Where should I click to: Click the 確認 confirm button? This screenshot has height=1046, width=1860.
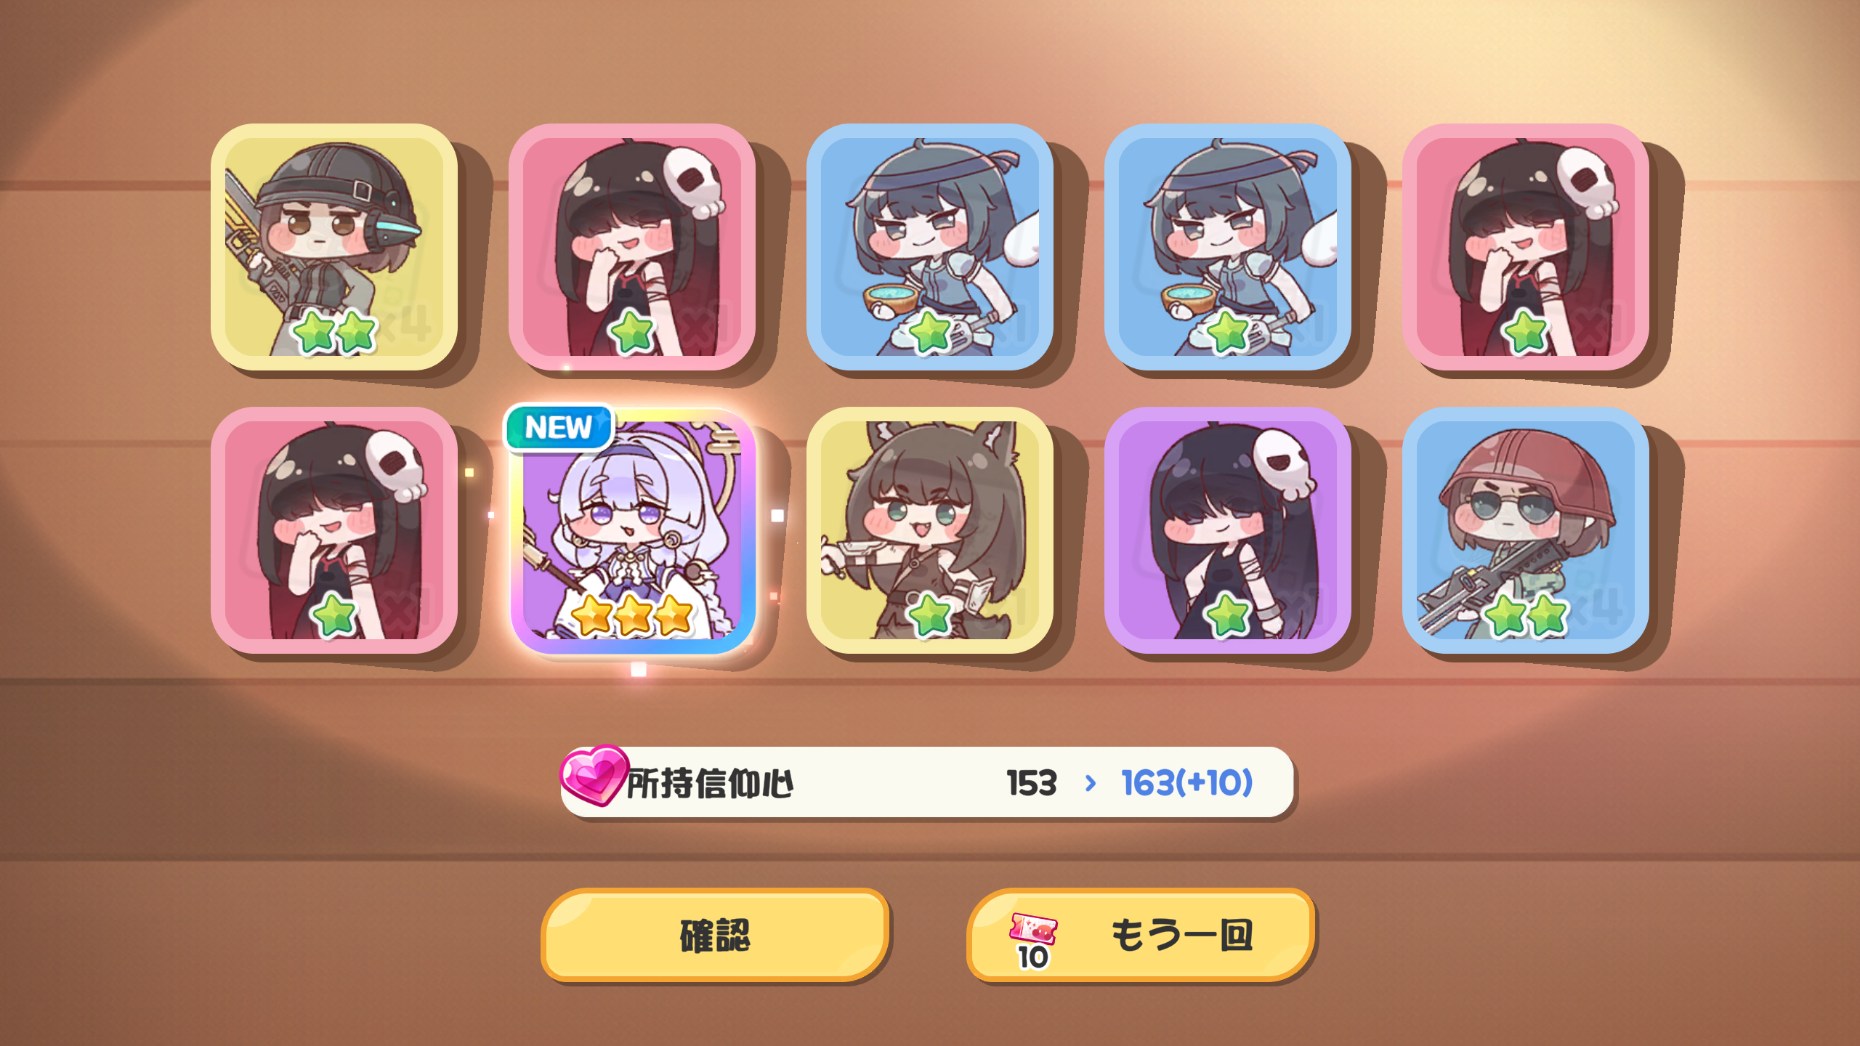click(x=715, y=935)
